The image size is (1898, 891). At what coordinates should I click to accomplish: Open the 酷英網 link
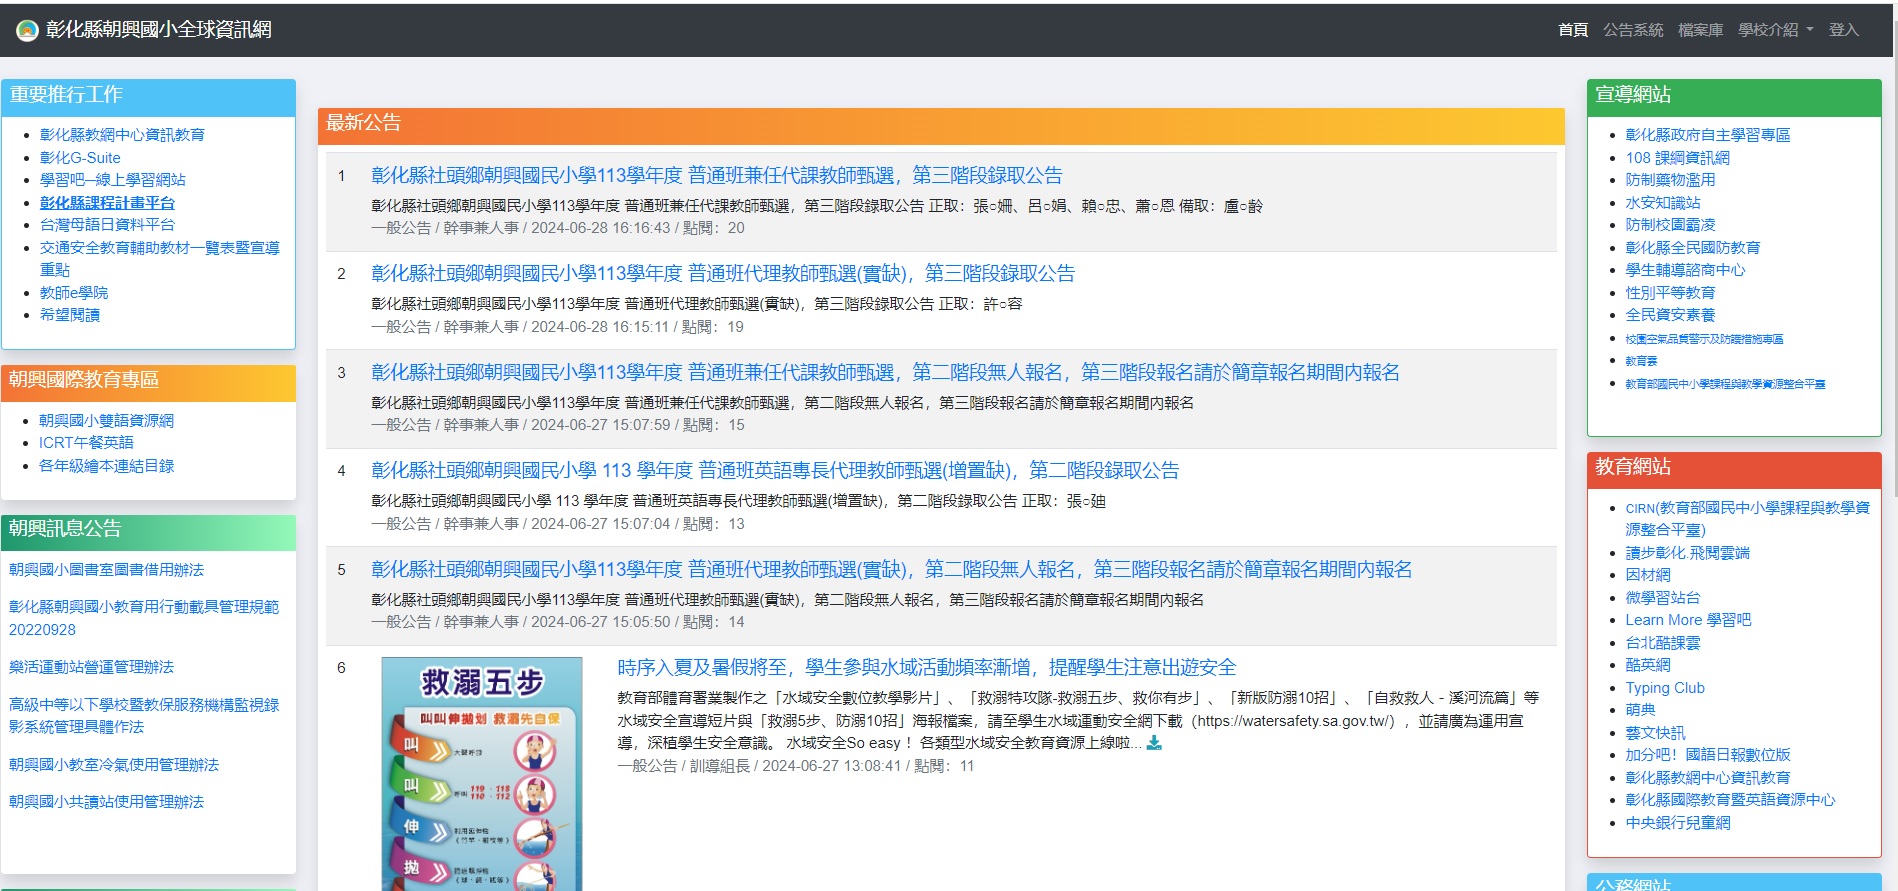pos(1648,665)
